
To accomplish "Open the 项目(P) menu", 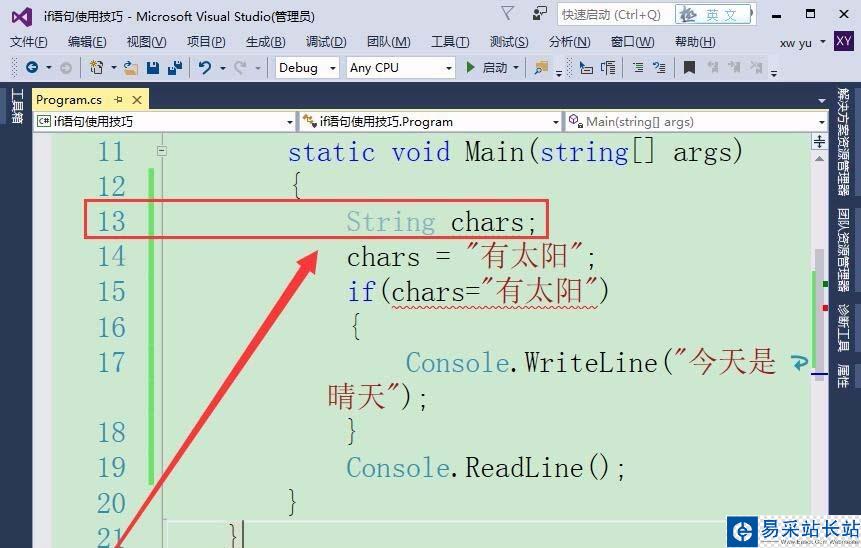I will 206,42.
